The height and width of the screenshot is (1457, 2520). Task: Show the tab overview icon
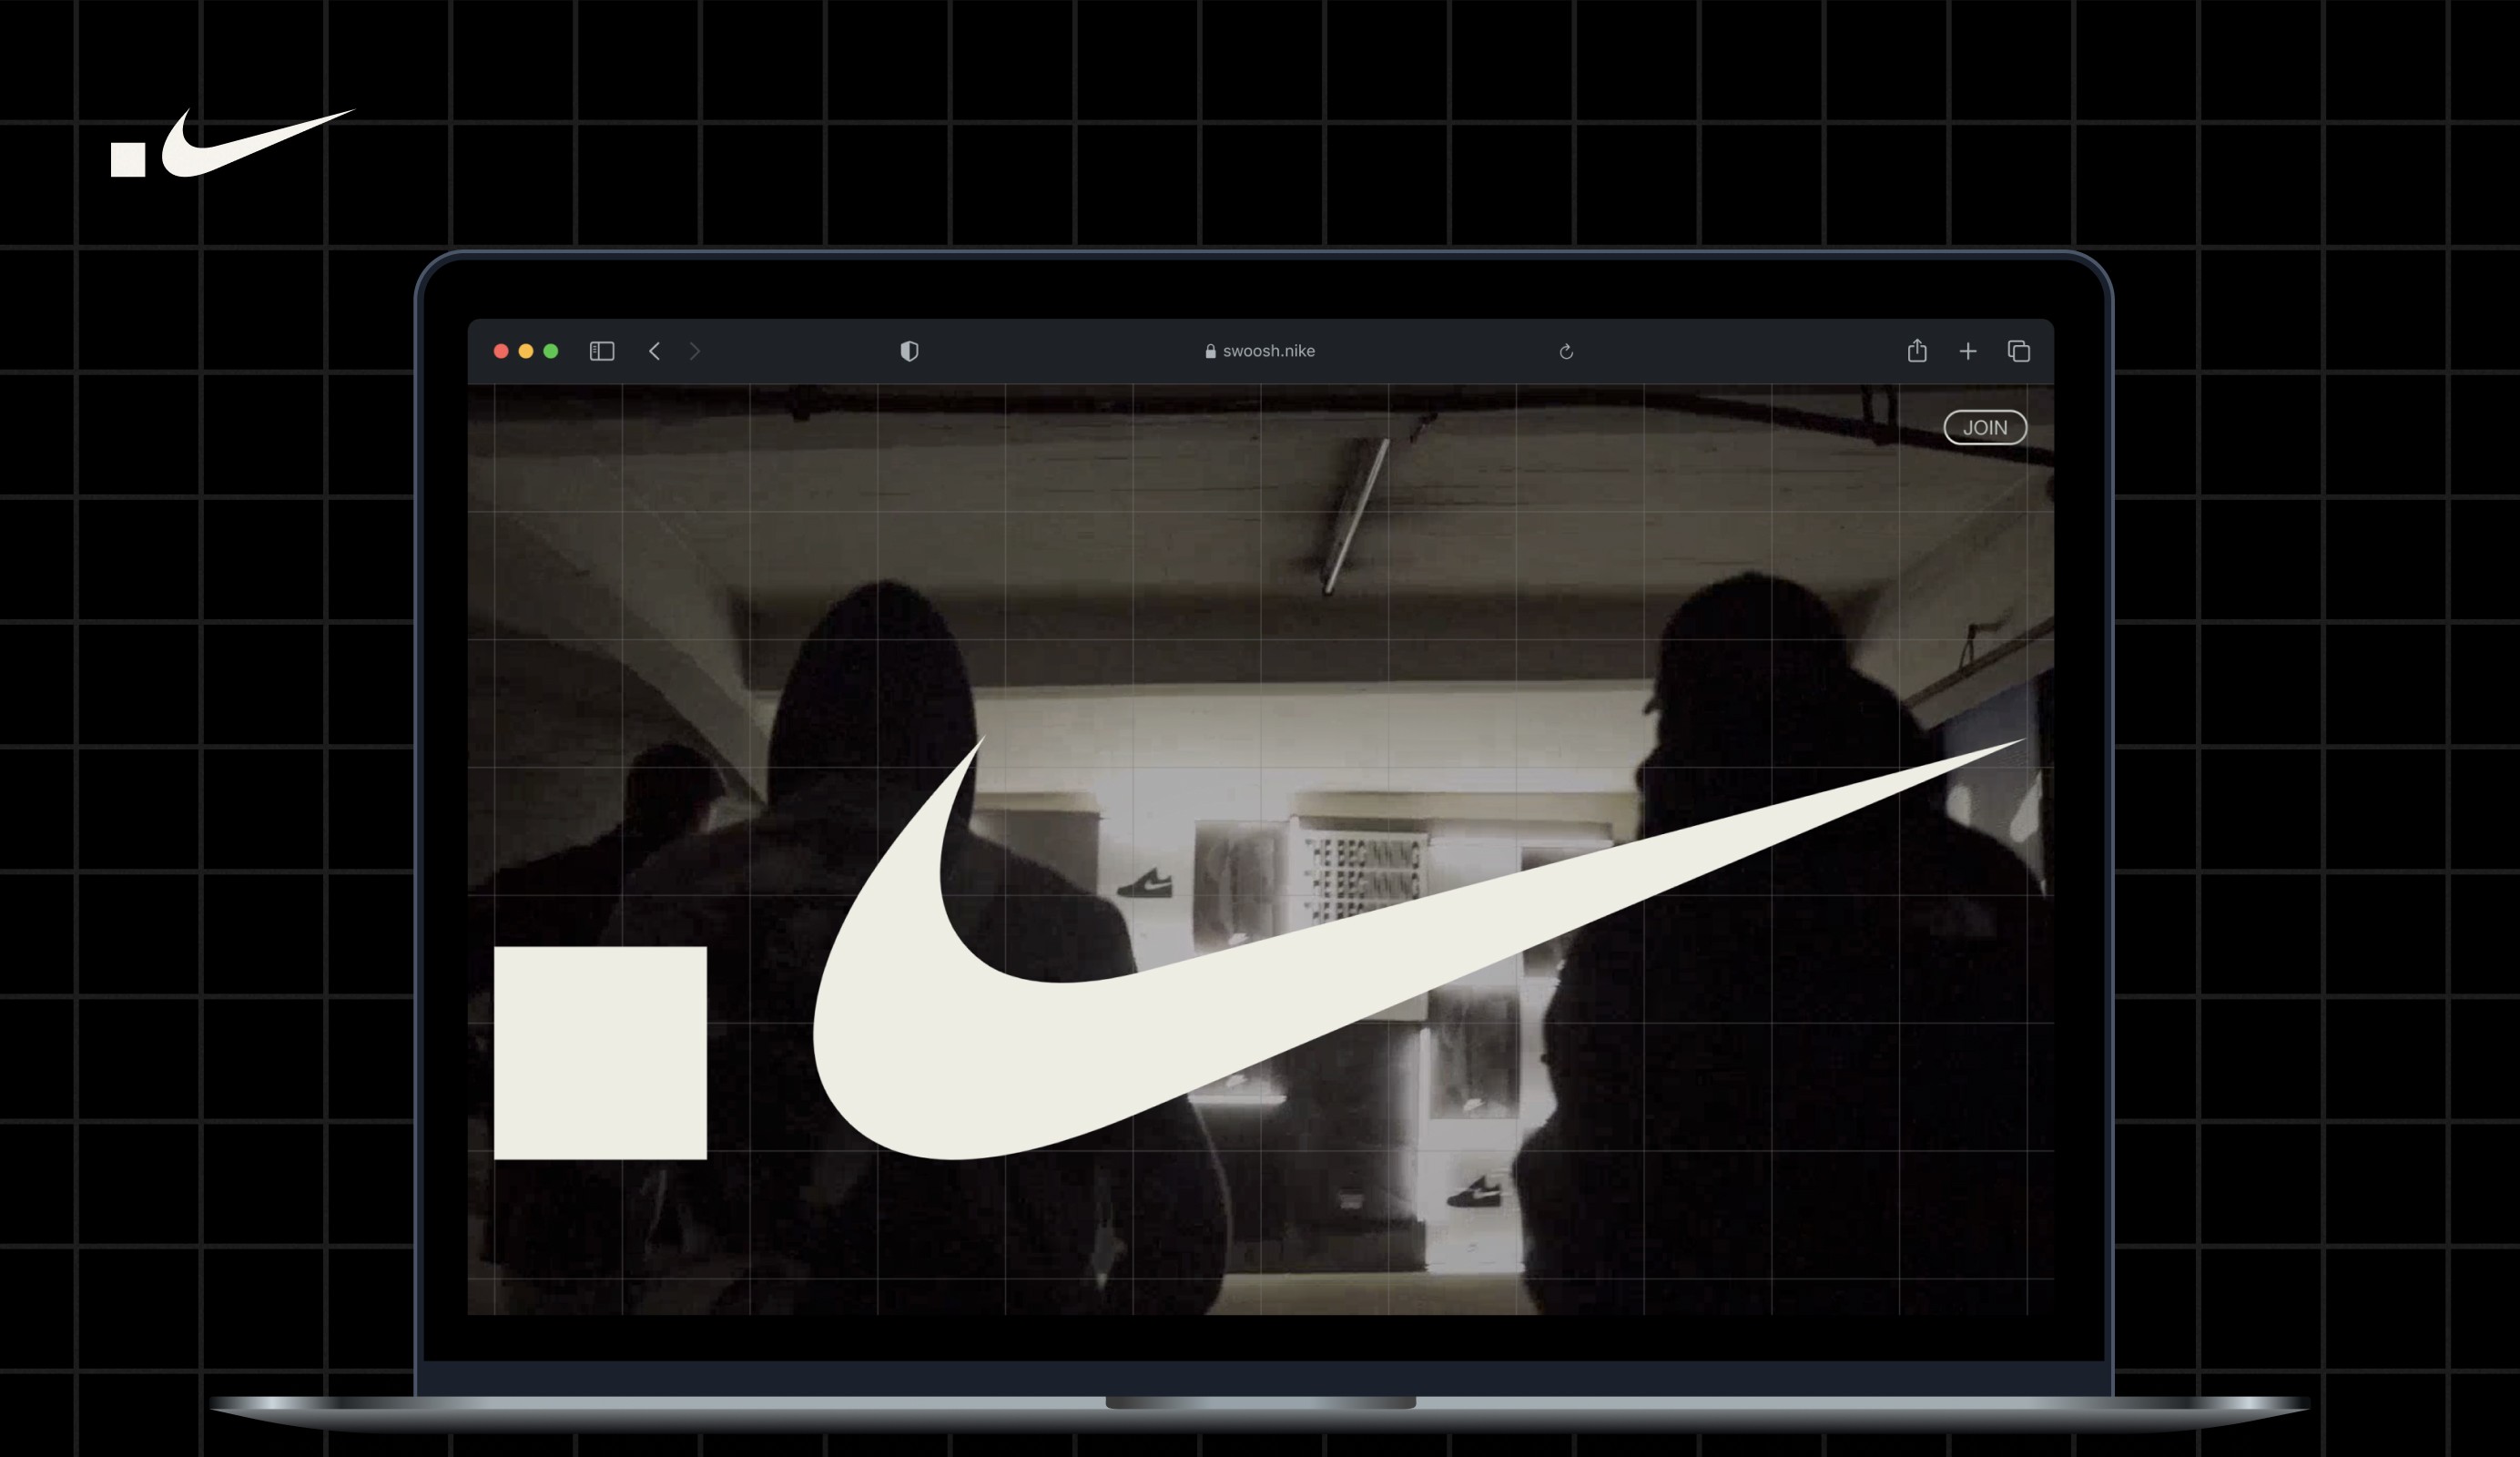(2020, 351)
